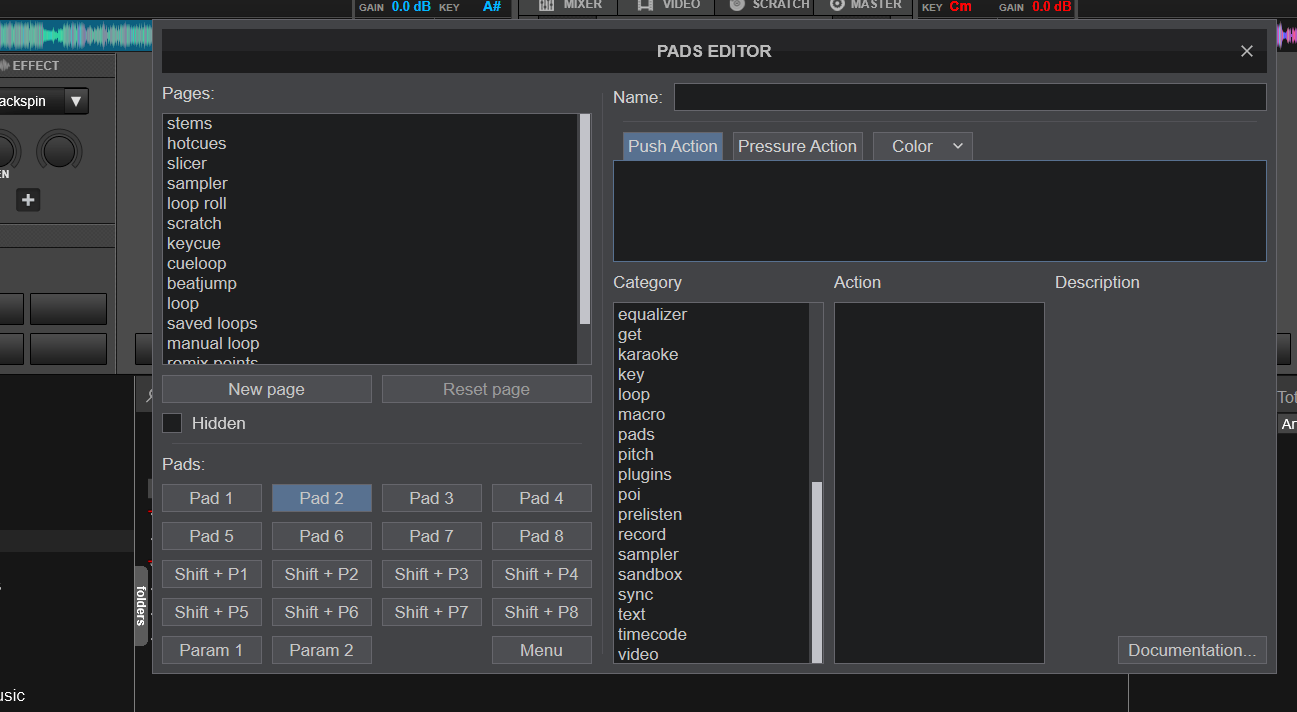Select Shift + P1 pad
This screenshot has width=1297, height=712.
(211, 574)
